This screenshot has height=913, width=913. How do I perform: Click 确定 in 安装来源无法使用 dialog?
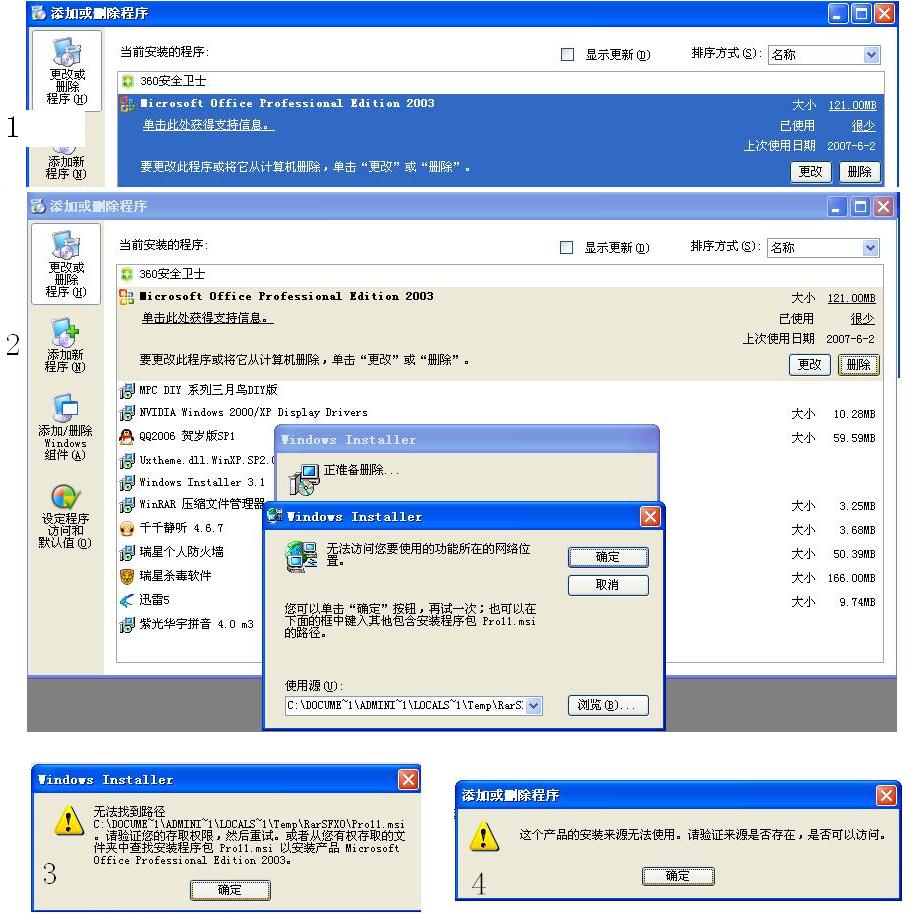click(678, 876)
